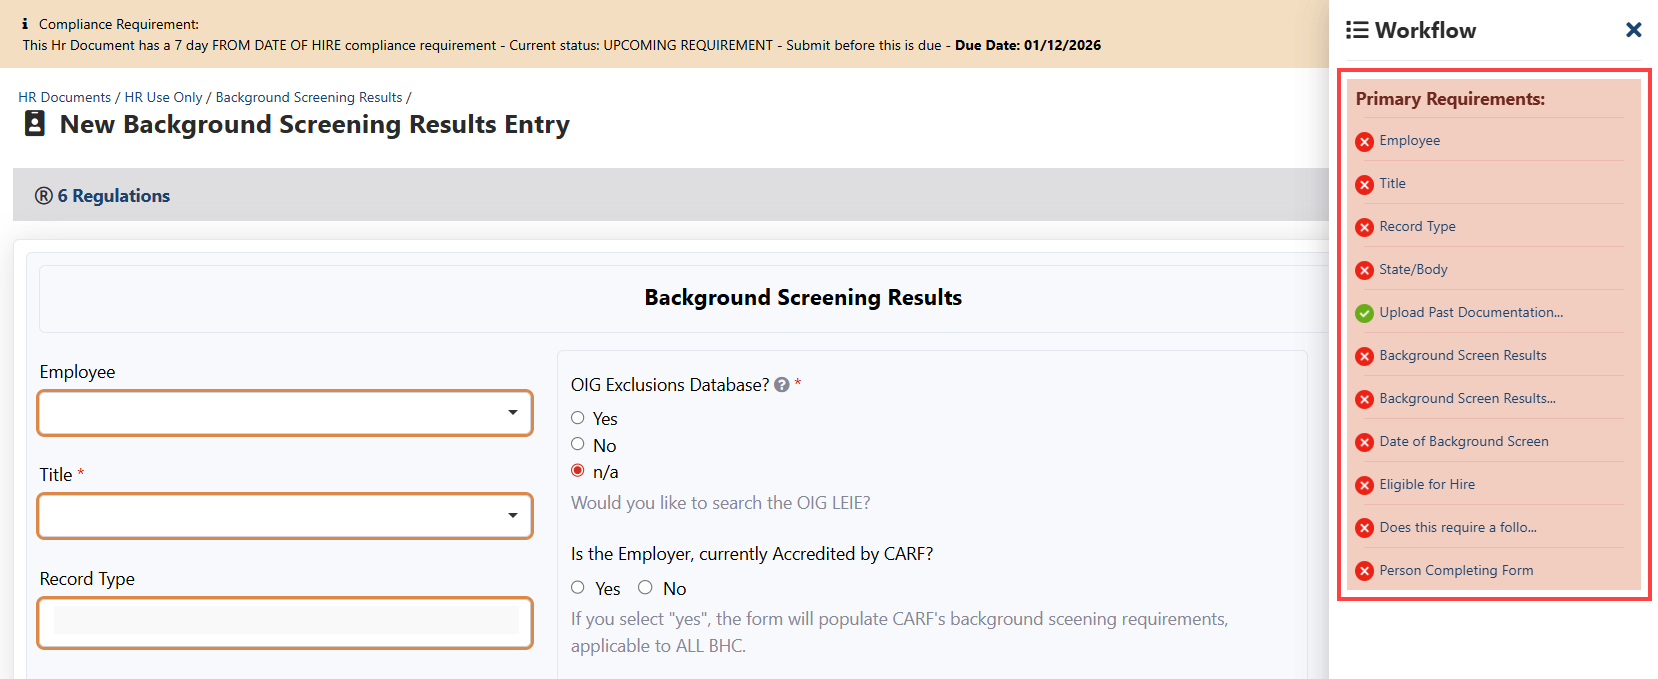Click the info icon in compliance banner
Screen dimensions: 1658x679
25,24
